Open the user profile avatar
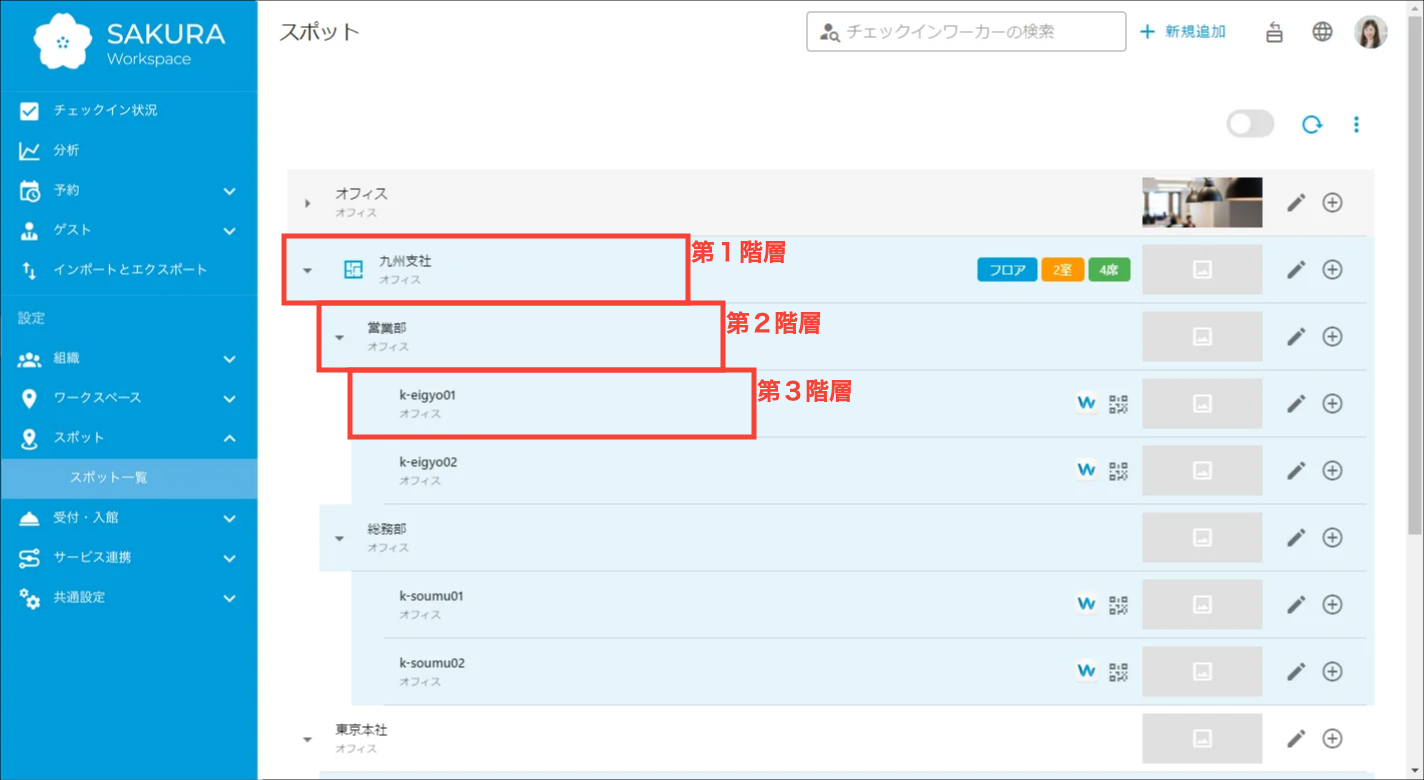Viewport: 1424px width, 780px height. pos(1370,32)
